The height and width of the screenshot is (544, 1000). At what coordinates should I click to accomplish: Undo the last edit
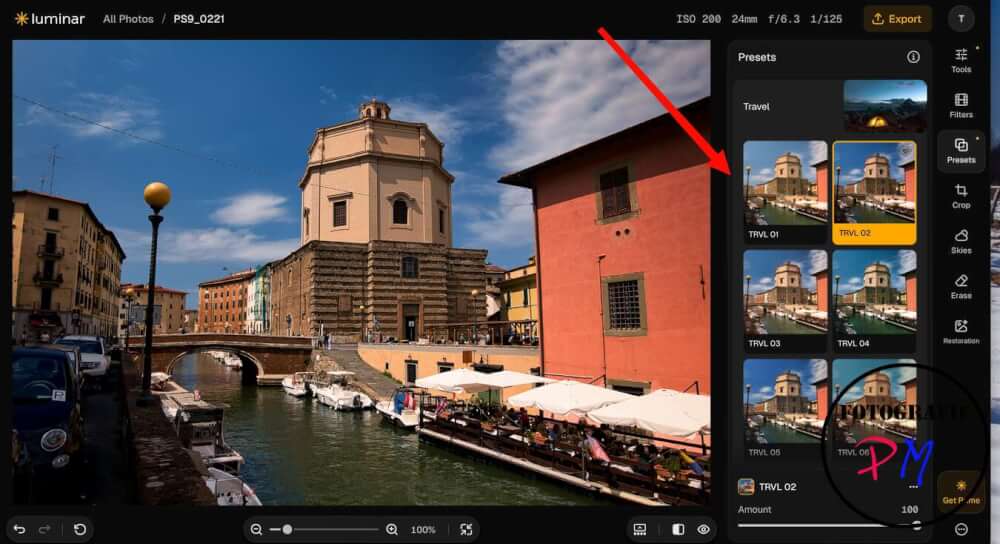click(x=19, y=529)
